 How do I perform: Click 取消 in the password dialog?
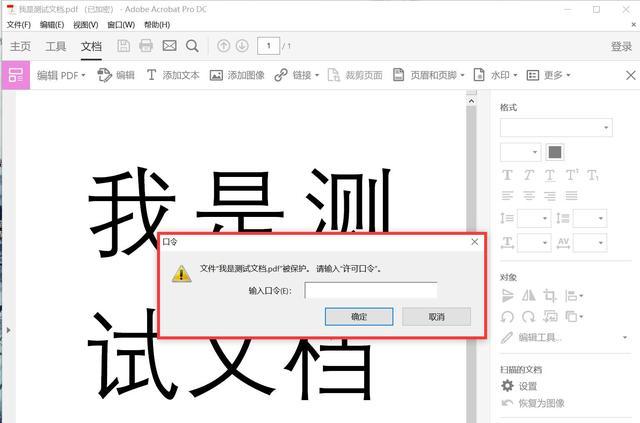pyautogui.click(x=436, y=316)
